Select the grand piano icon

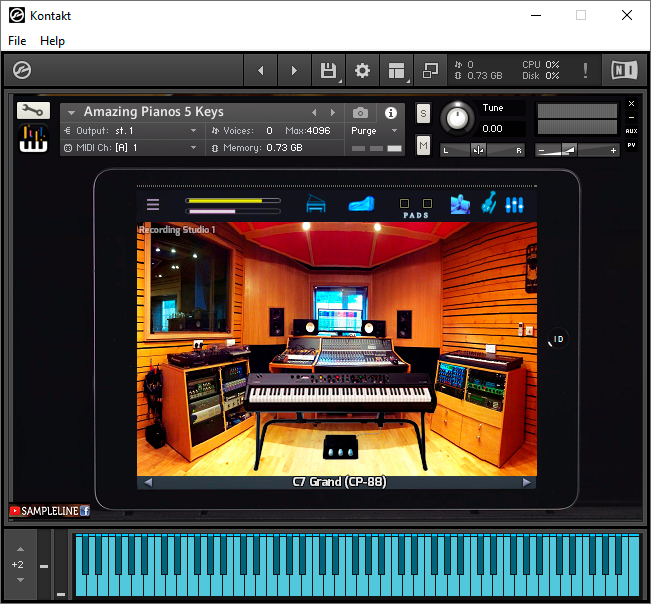[x=316, y=203]
